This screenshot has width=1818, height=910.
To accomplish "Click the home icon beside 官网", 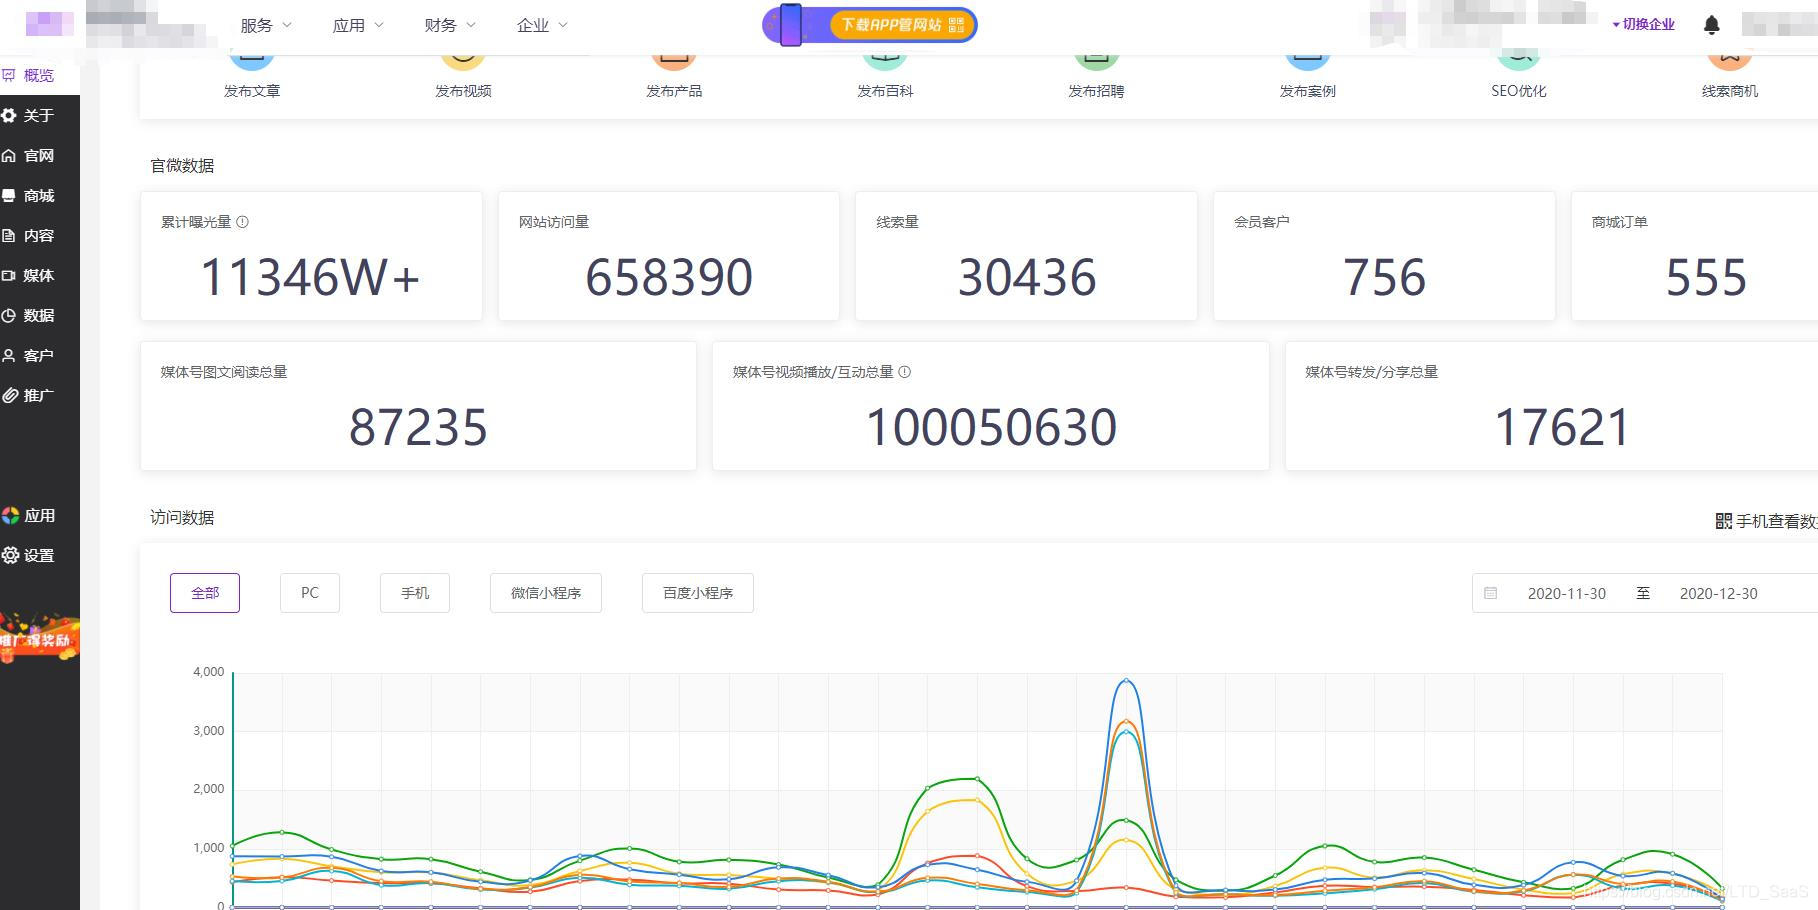I will 9,155.
